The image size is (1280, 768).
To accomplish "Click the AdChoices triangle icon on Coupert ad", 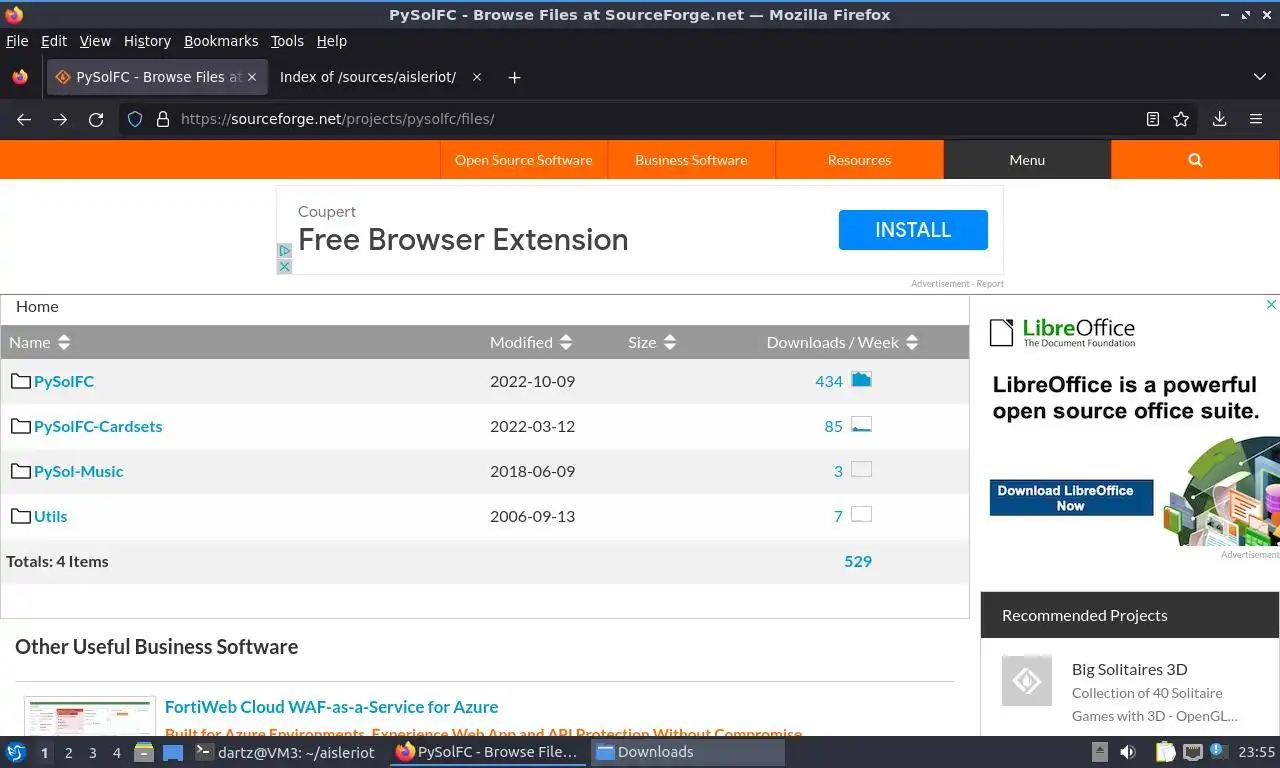I will tap(284, 251).
